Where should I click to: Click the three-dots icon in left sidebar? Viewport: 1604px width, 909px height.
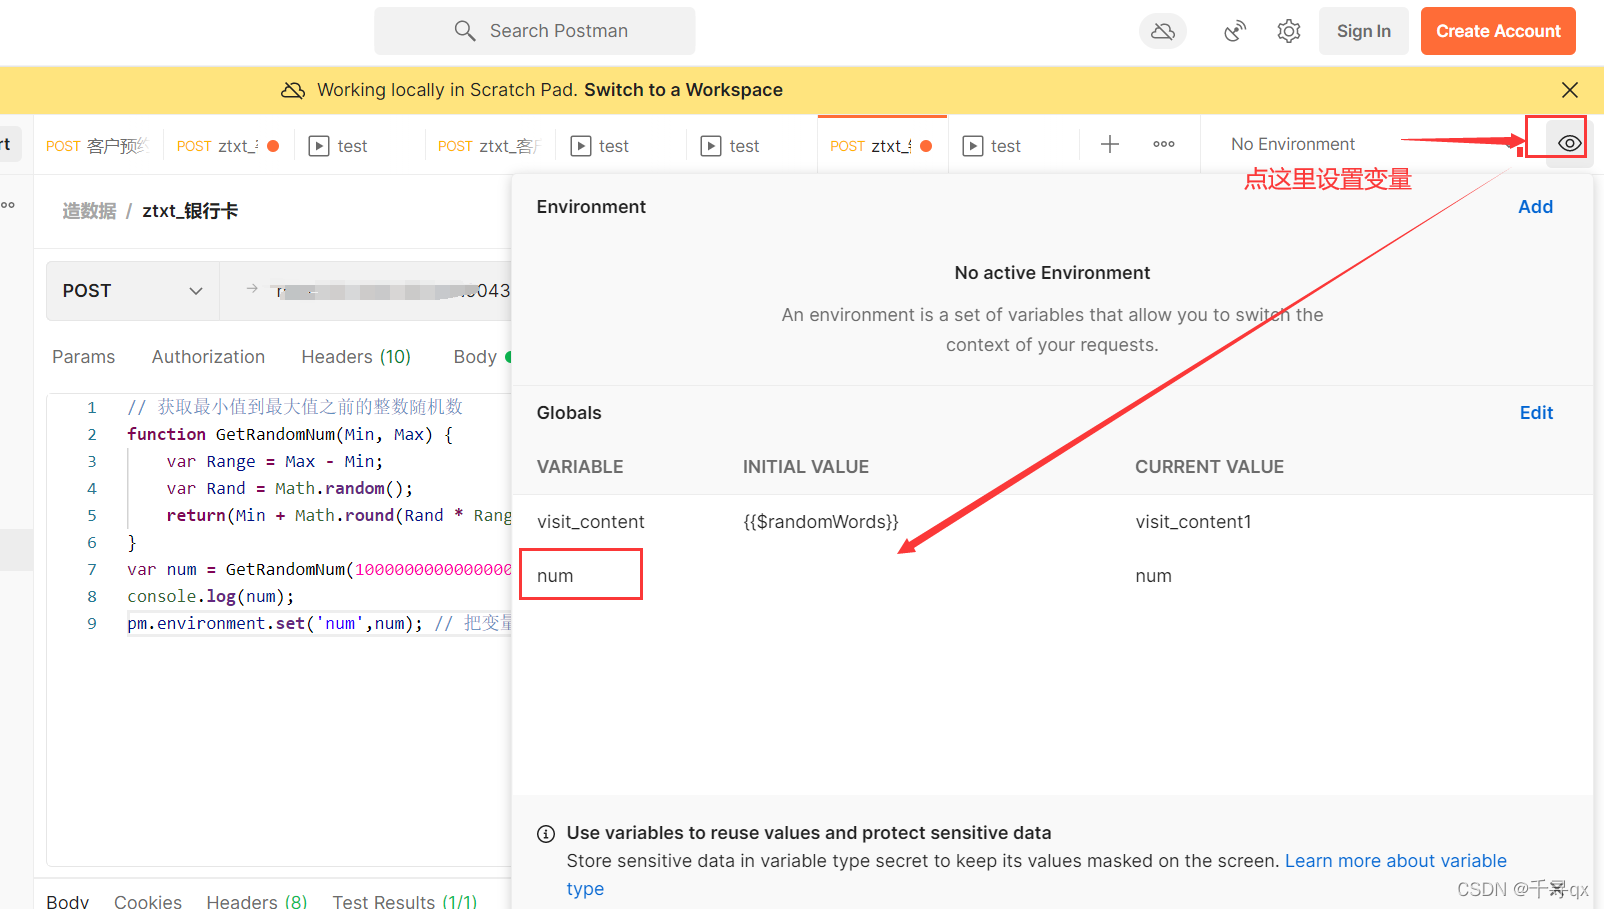[8, 205]
